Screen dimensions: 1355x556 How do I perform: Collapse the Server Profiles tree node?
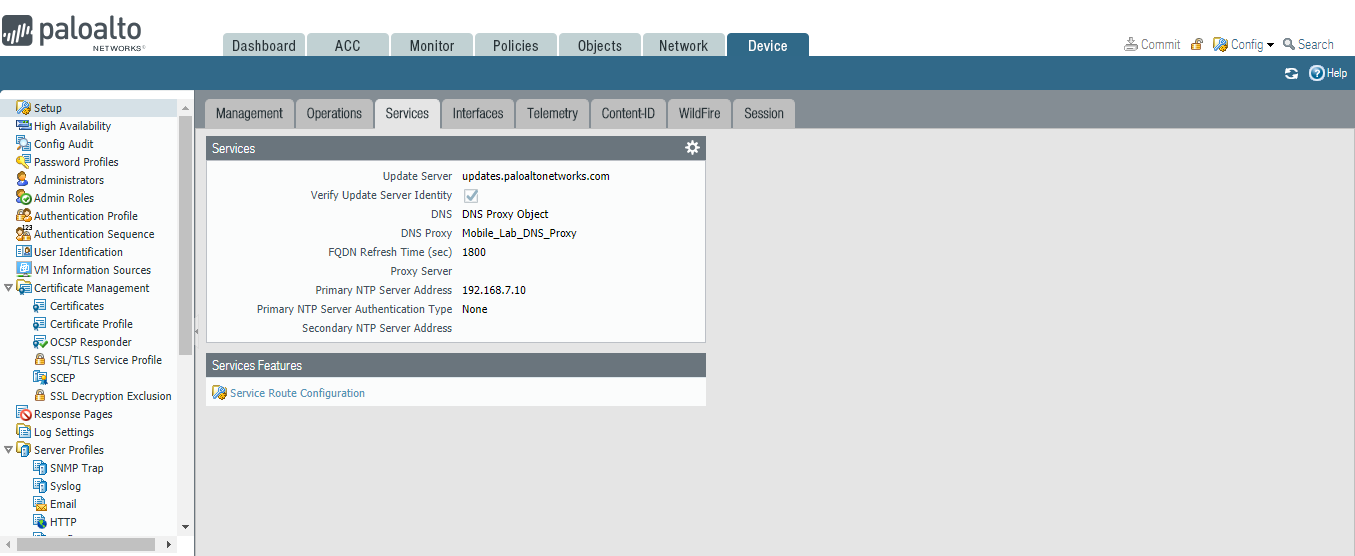(x=8, y=450)
